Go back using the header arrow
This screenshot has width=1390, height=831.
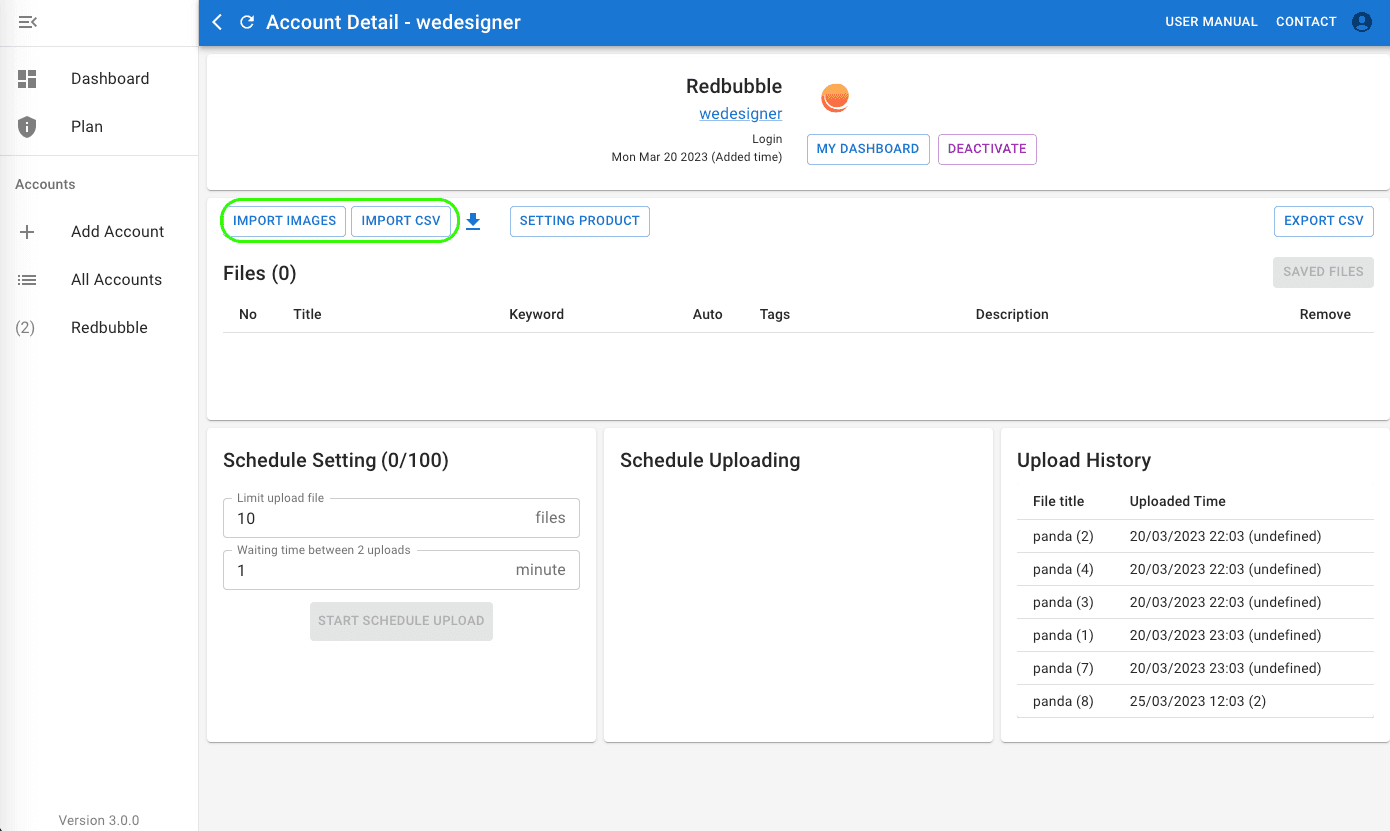(x=217, y=22)
